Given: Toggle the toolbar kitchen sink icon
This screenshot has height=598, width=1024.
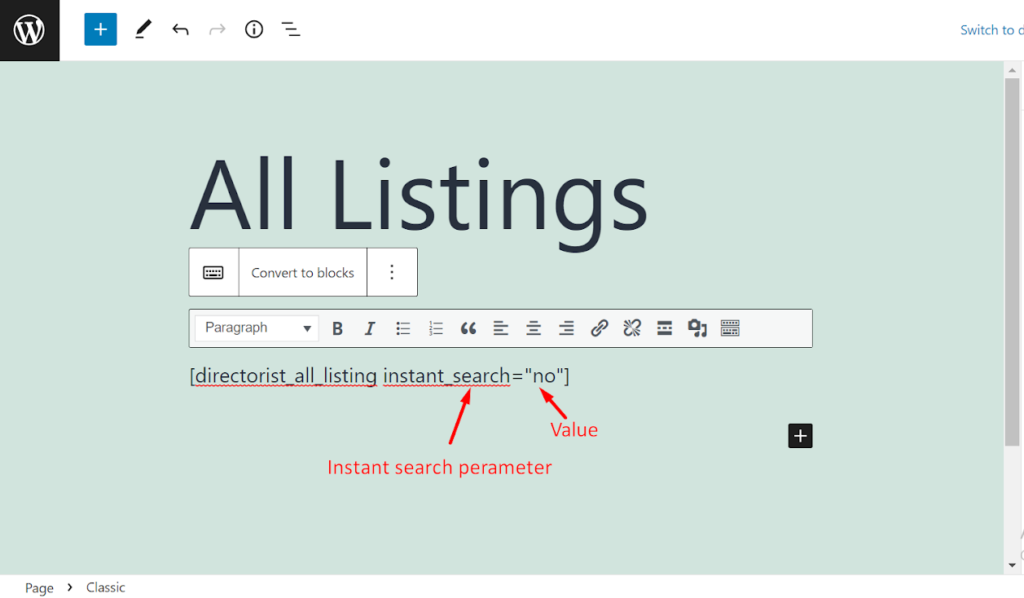Looking at the screenshot, I should tap(729, 328).
